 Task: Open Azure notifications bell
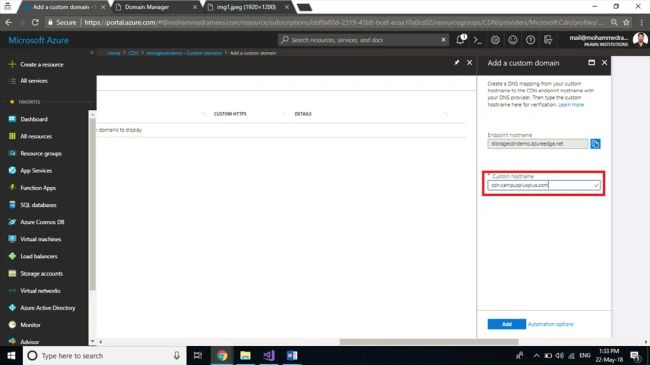coord(461,40)
